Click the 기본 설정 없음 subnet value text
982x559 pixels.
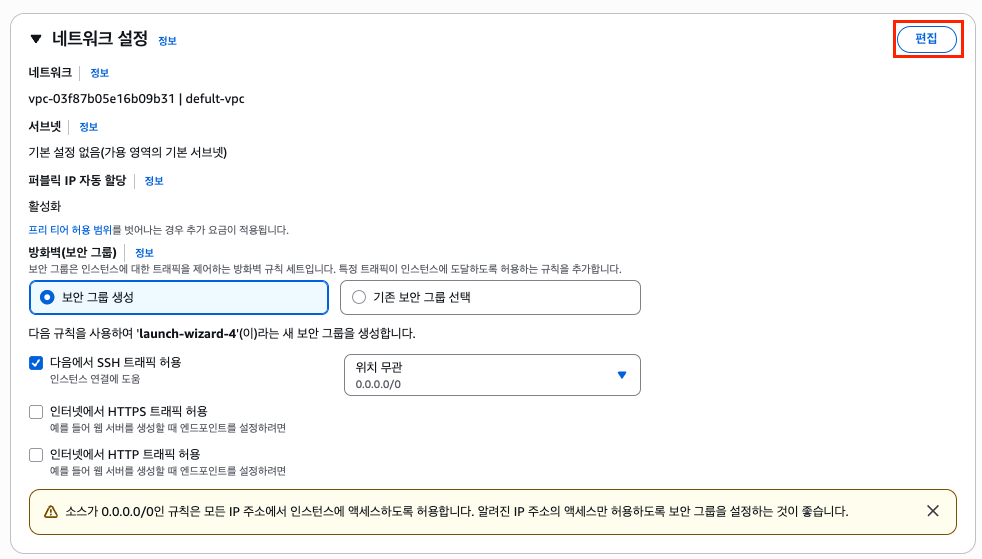(x=128, y=153)
